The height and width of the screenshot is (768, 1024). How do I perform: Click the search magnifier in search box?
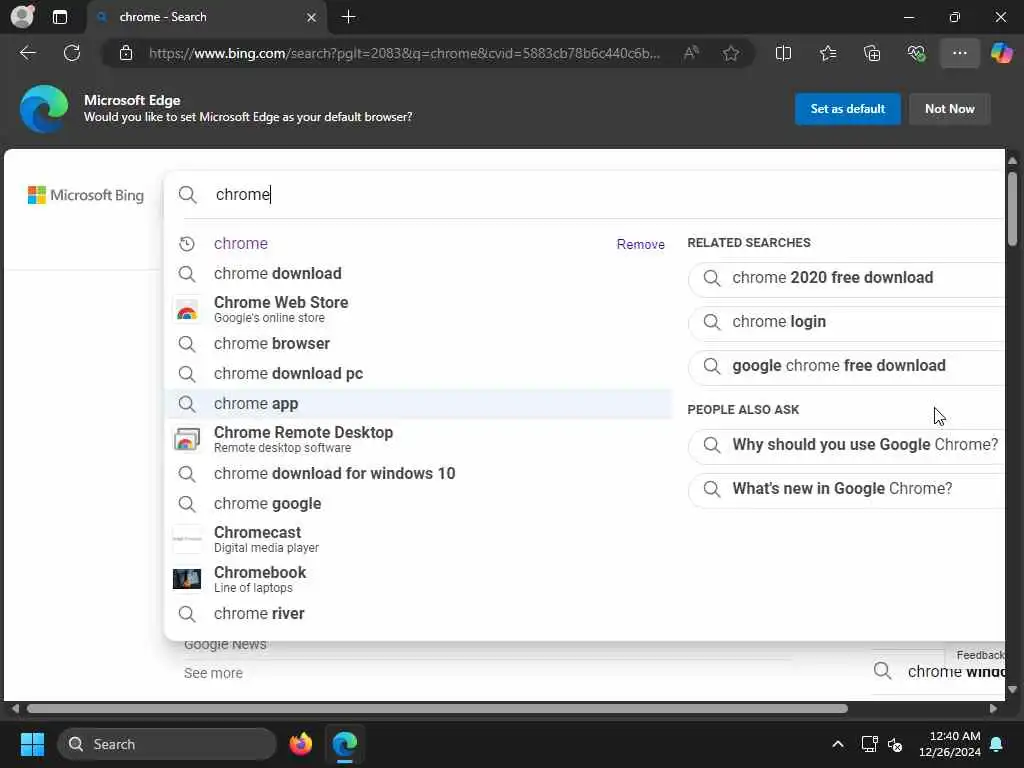point(187,195)
